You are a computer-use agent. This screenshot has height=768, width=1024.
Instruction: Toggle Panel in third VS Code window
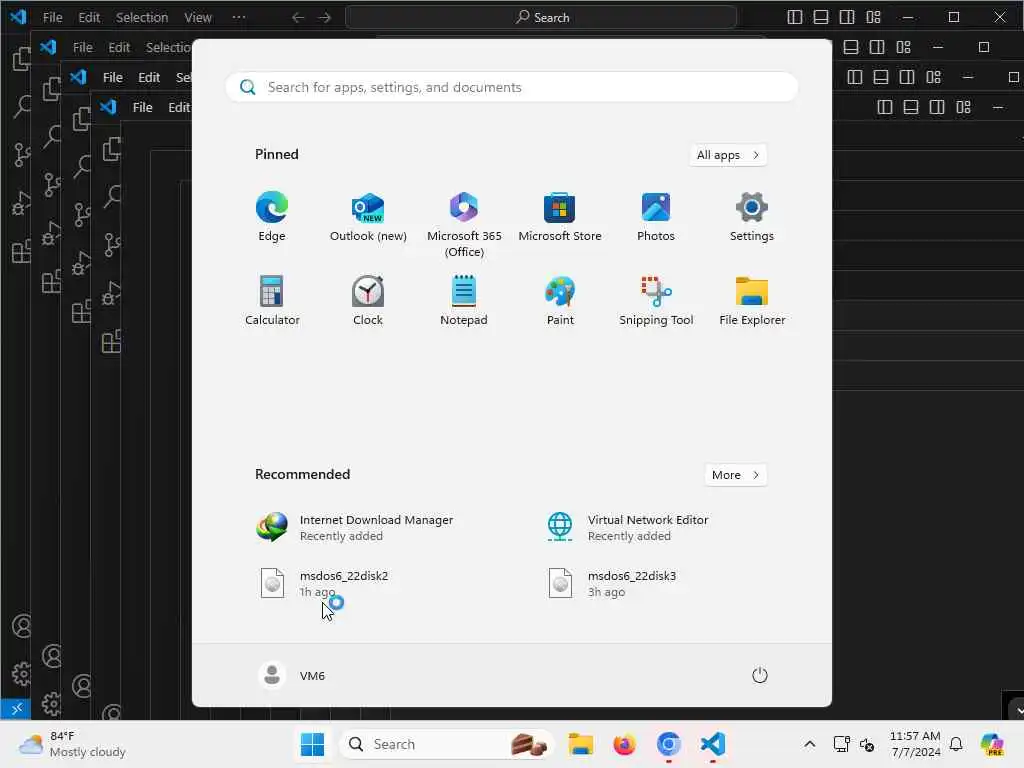(881, 77)
